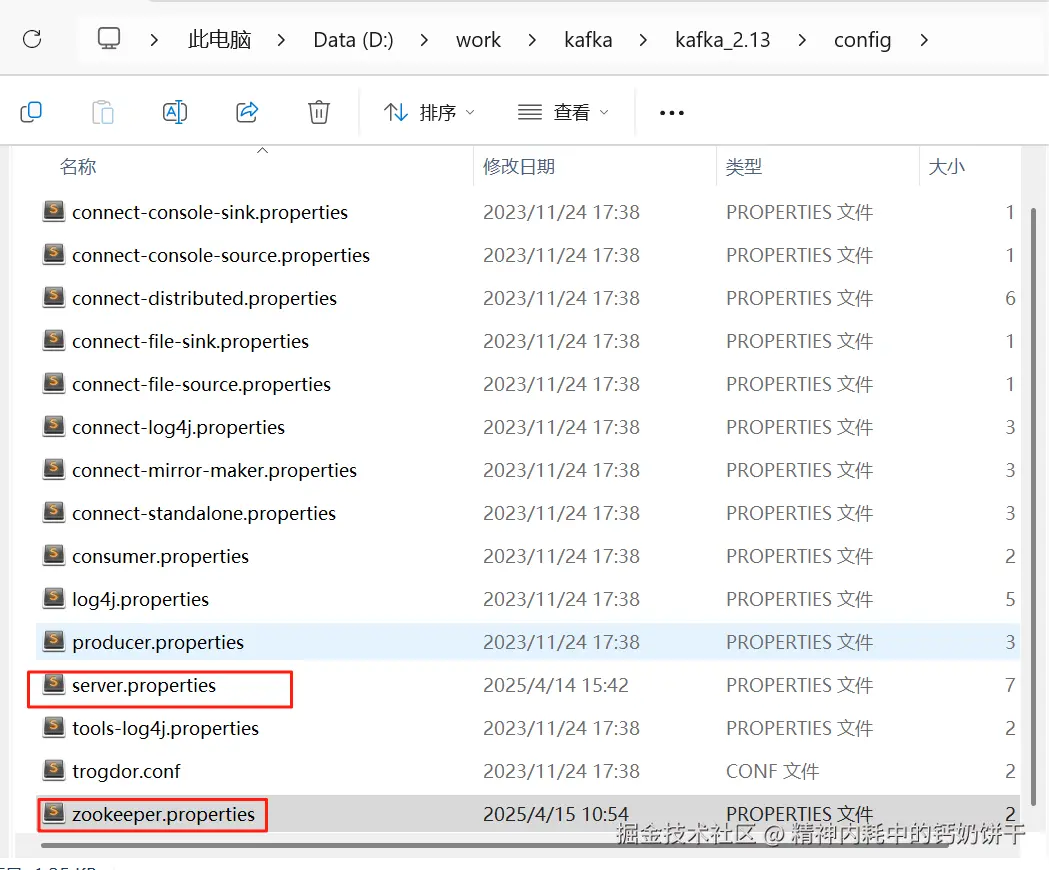
Task: Expand the chevron after Data (D:)
Action: 424,40
